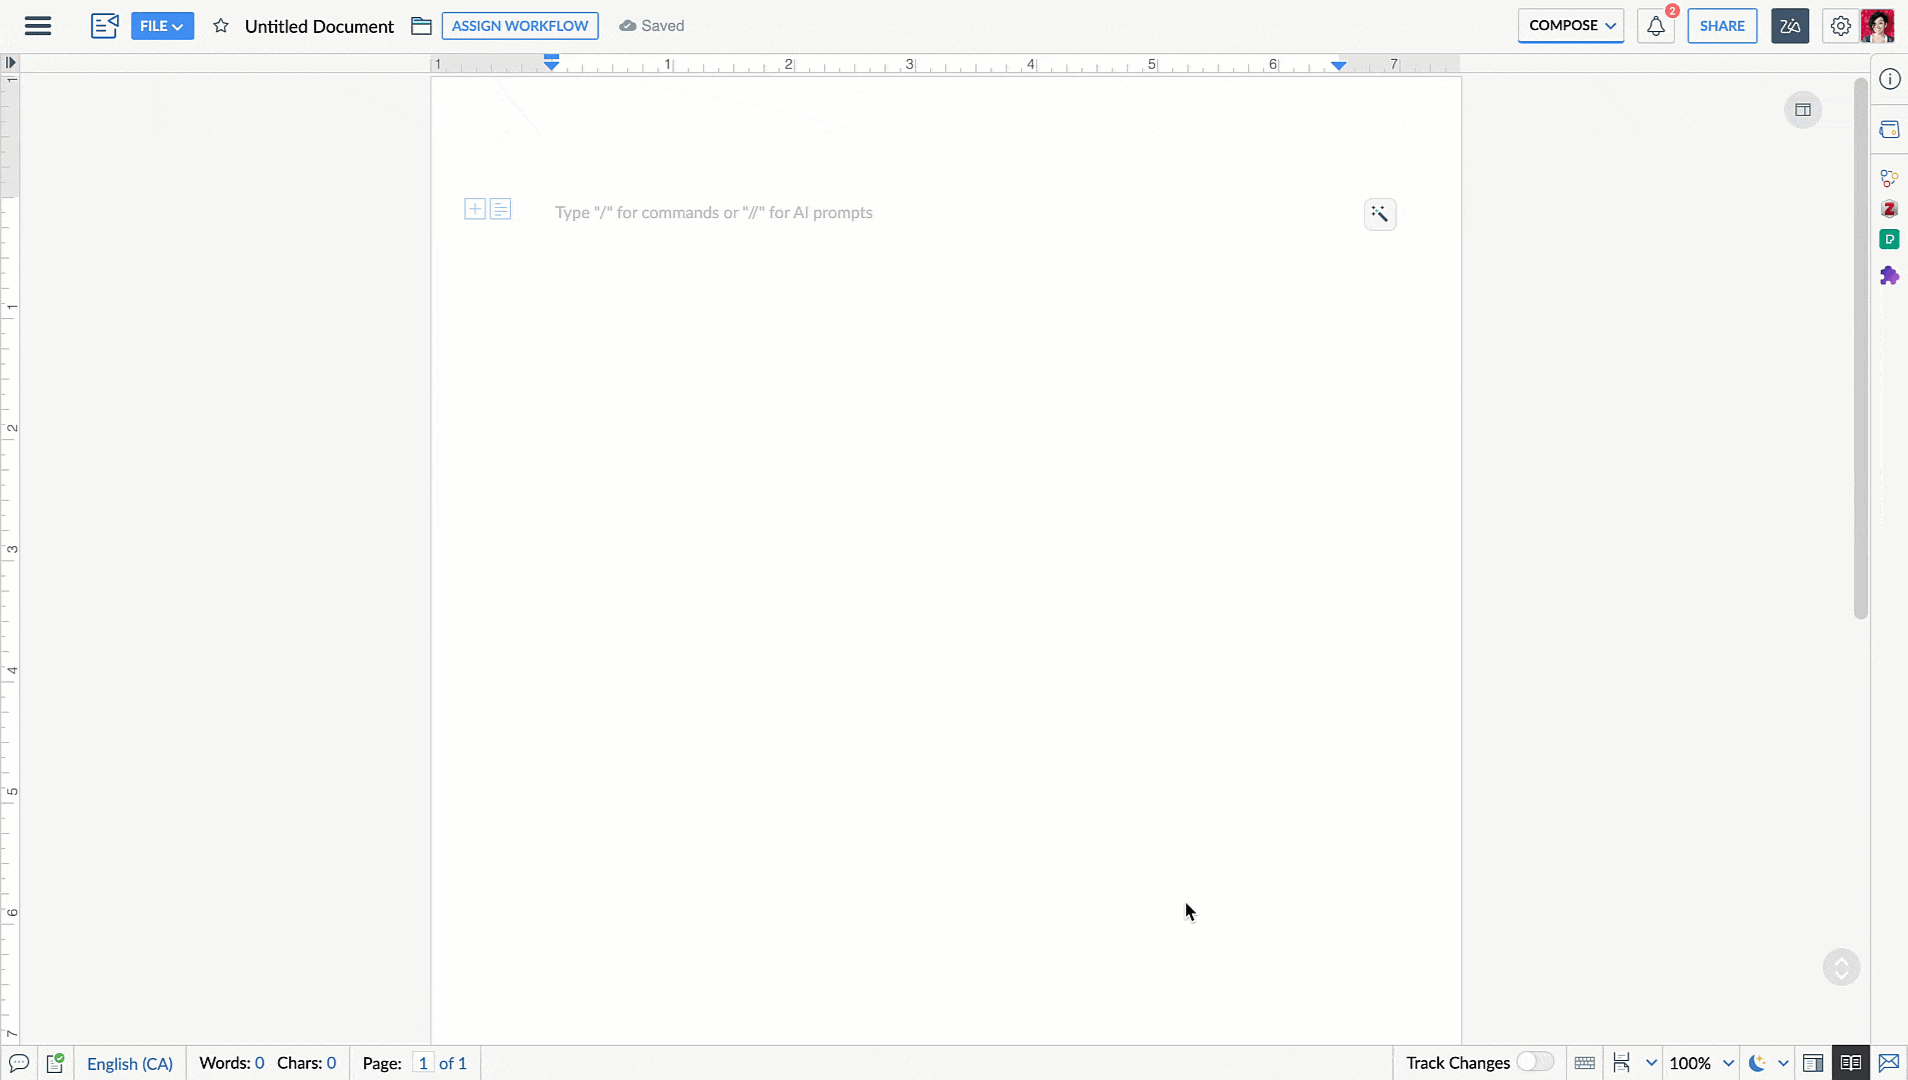Click the page number input field

423,1063
